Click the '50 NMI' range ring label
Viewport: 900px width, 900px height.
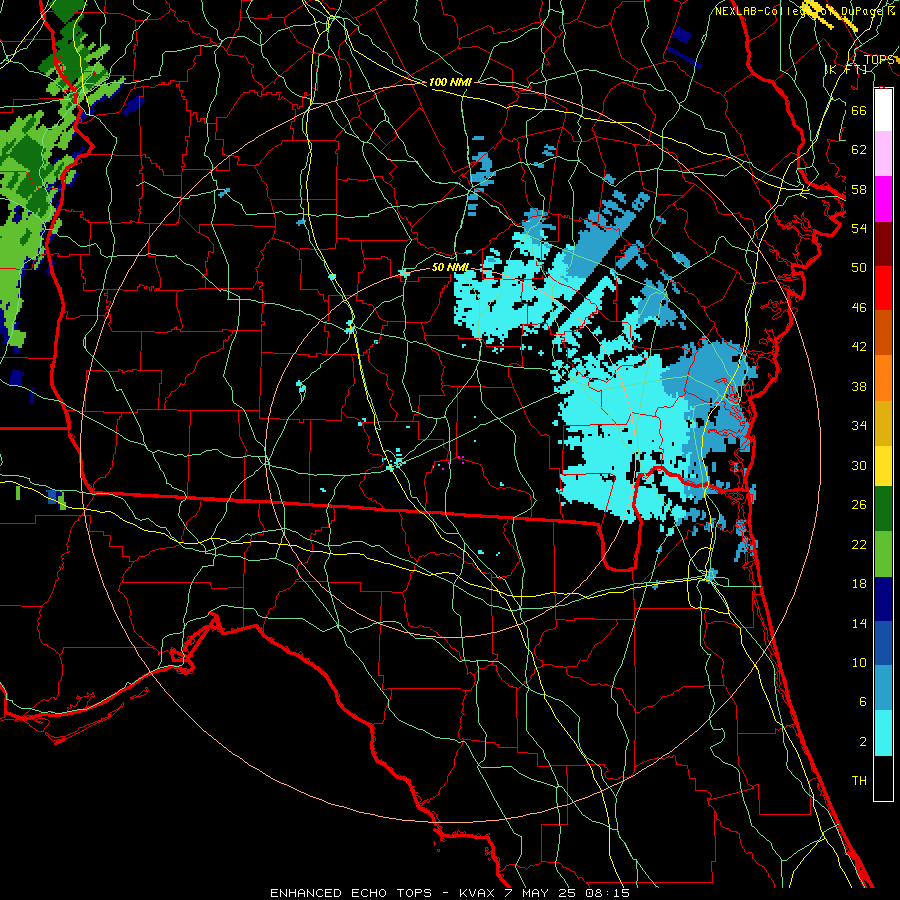450,267
